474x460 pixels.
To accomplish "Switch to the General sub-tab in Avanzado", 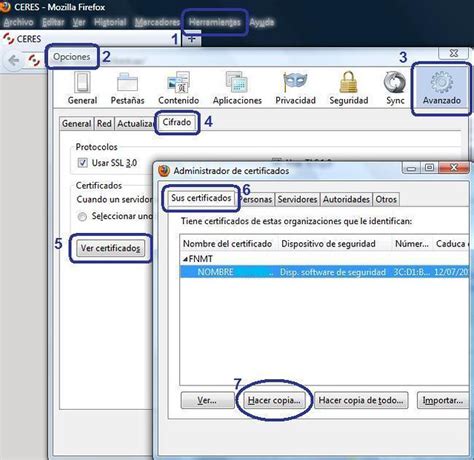I will [x=77, y=124].
